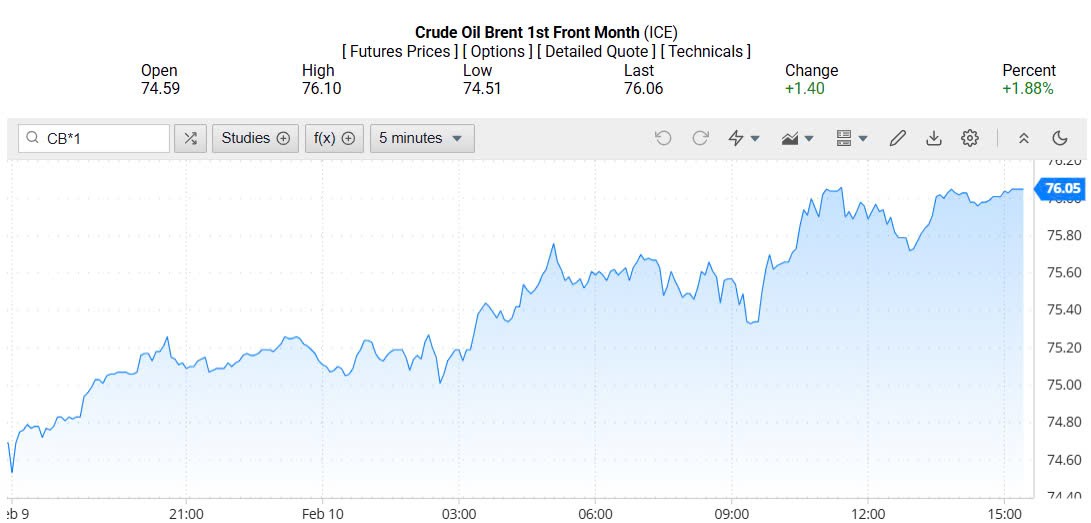Toggle dark mode moon icon
The height and width of the screenshot is (523, 1091).
1060,138
